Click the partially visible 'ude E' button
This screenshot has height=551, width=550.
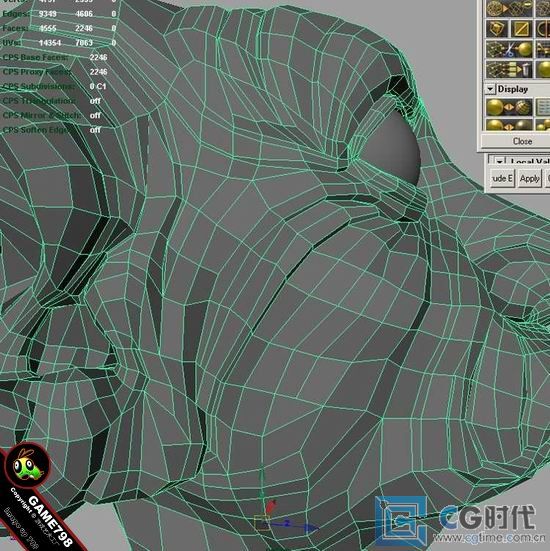[x=503, y=179]
